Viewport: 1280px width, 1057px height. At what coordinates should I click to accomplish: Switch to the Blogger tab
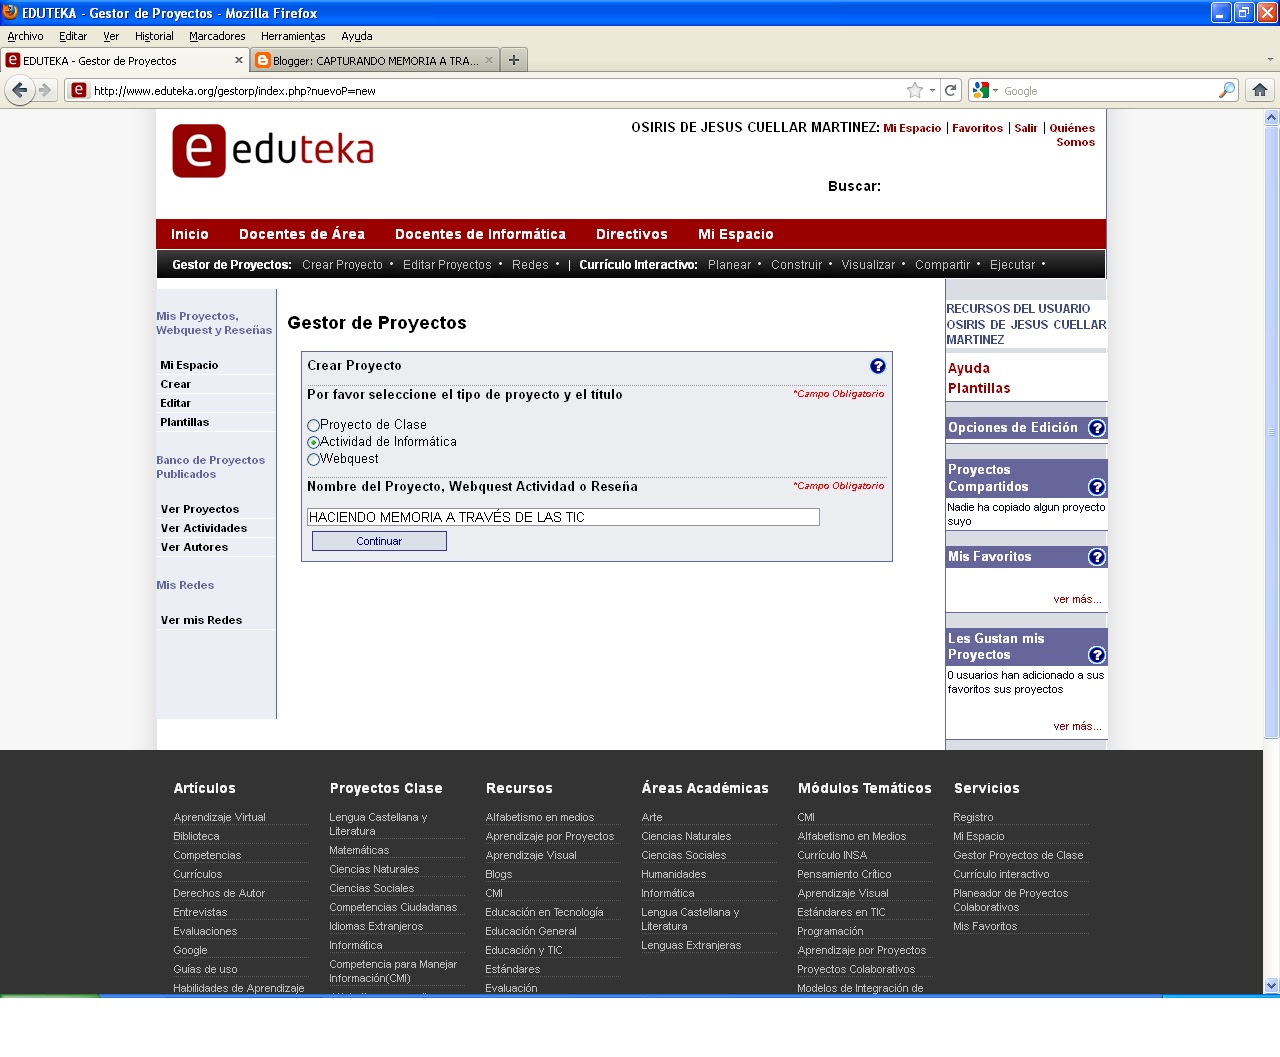pyautogui.click(x=370, y=59)
